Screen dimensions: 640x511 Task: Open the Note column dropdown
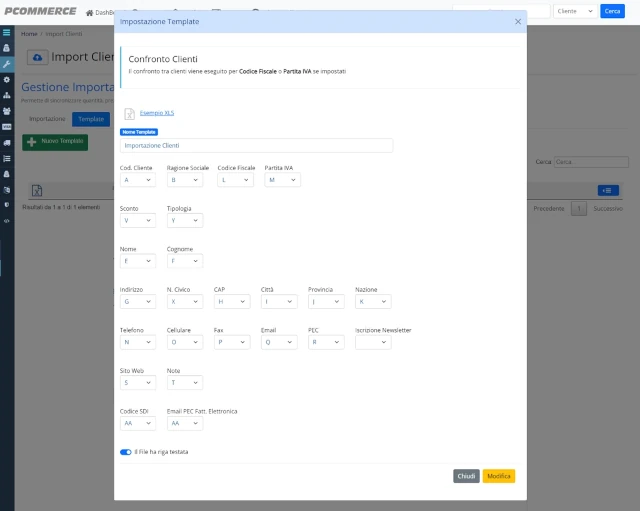(184, 382)
